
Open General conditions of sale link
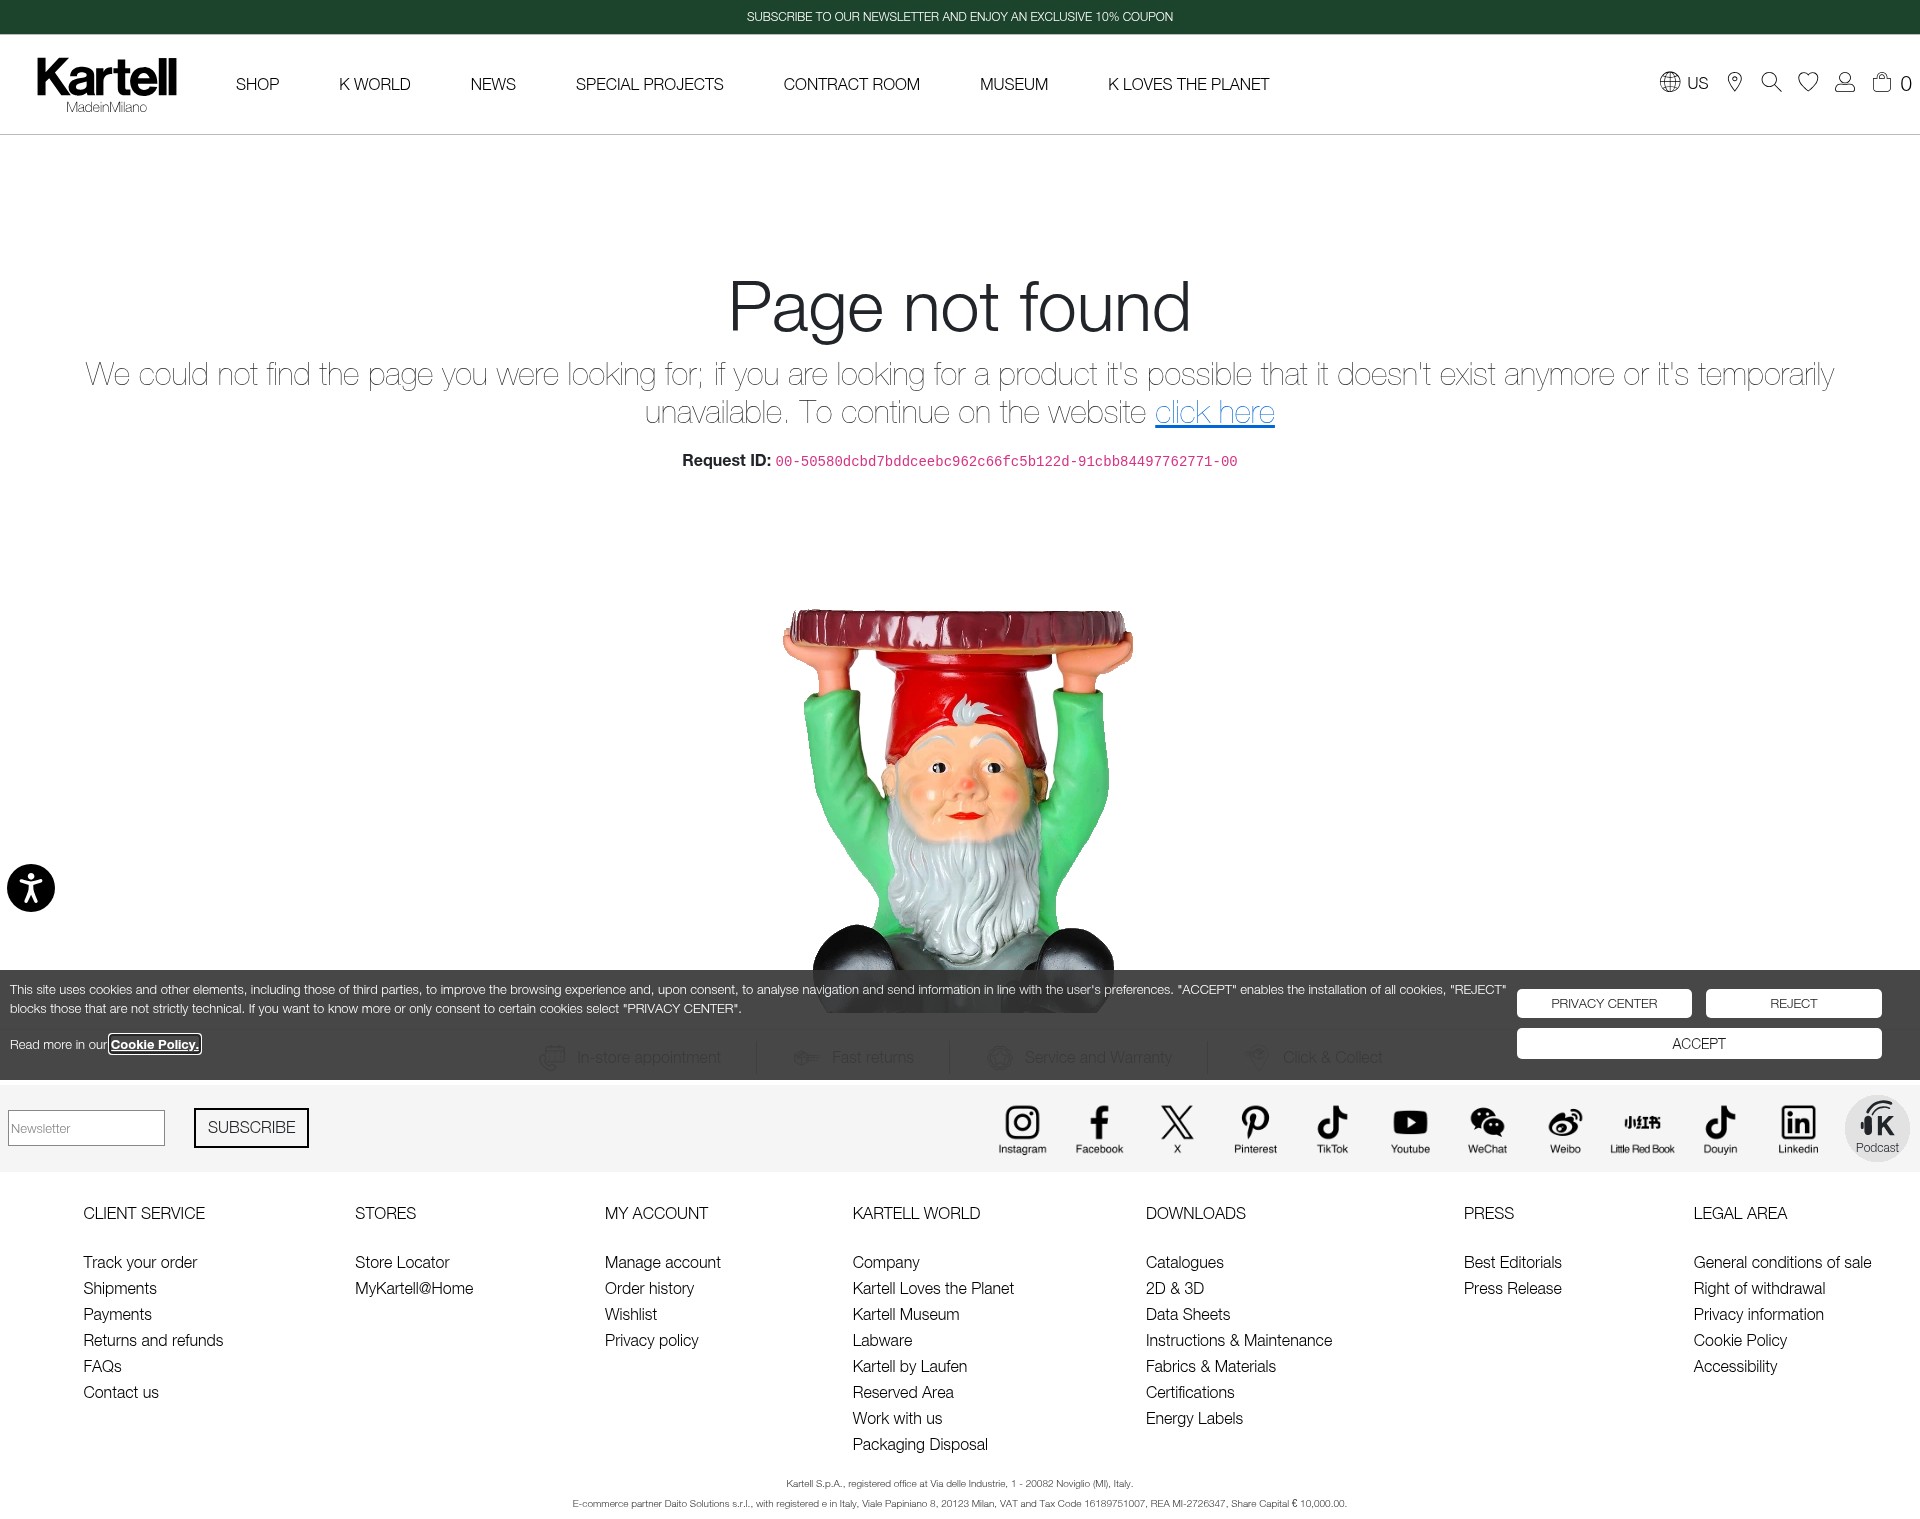click(x=1782, y=1262)
